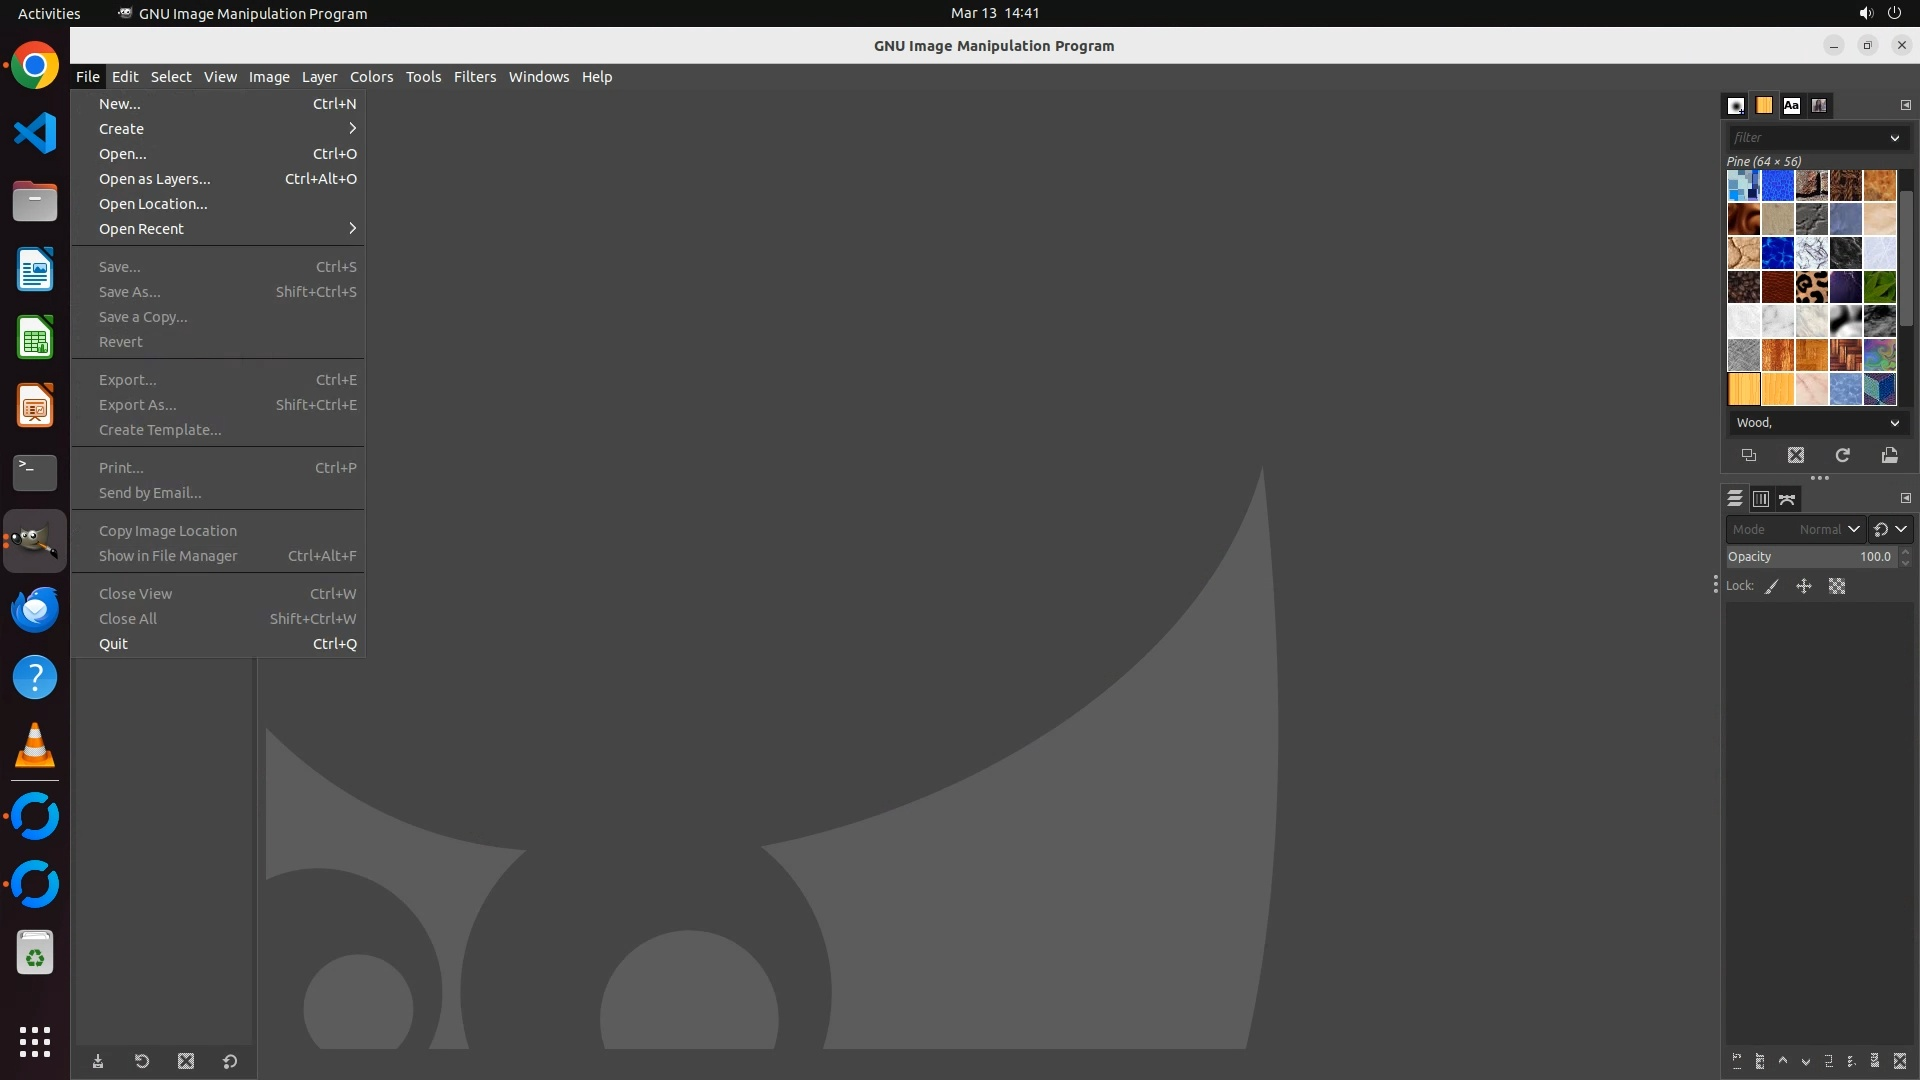Open pattern as image icon
Image resolution: width=1920 pixels, height=1080 pixels.
click(x=1889, y=455)
